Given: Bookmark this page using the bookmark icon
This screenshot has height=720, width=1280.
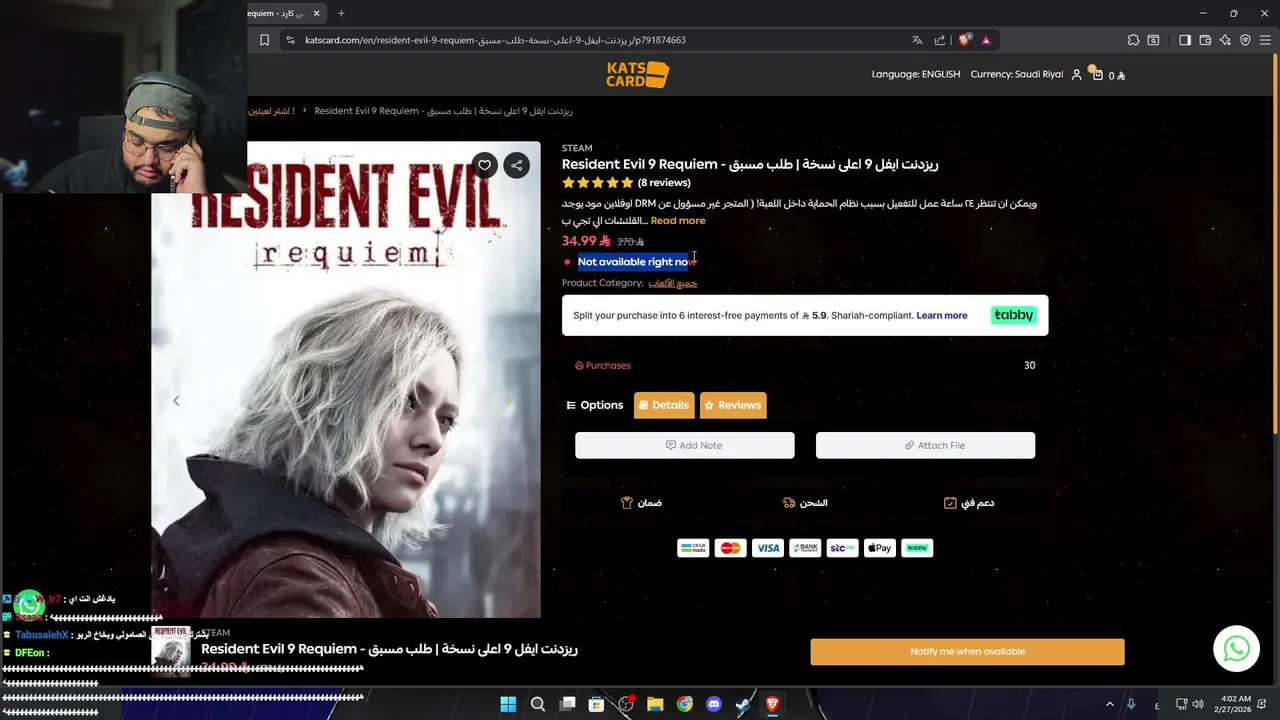Looking at the screenshot, I should [264, 40].
